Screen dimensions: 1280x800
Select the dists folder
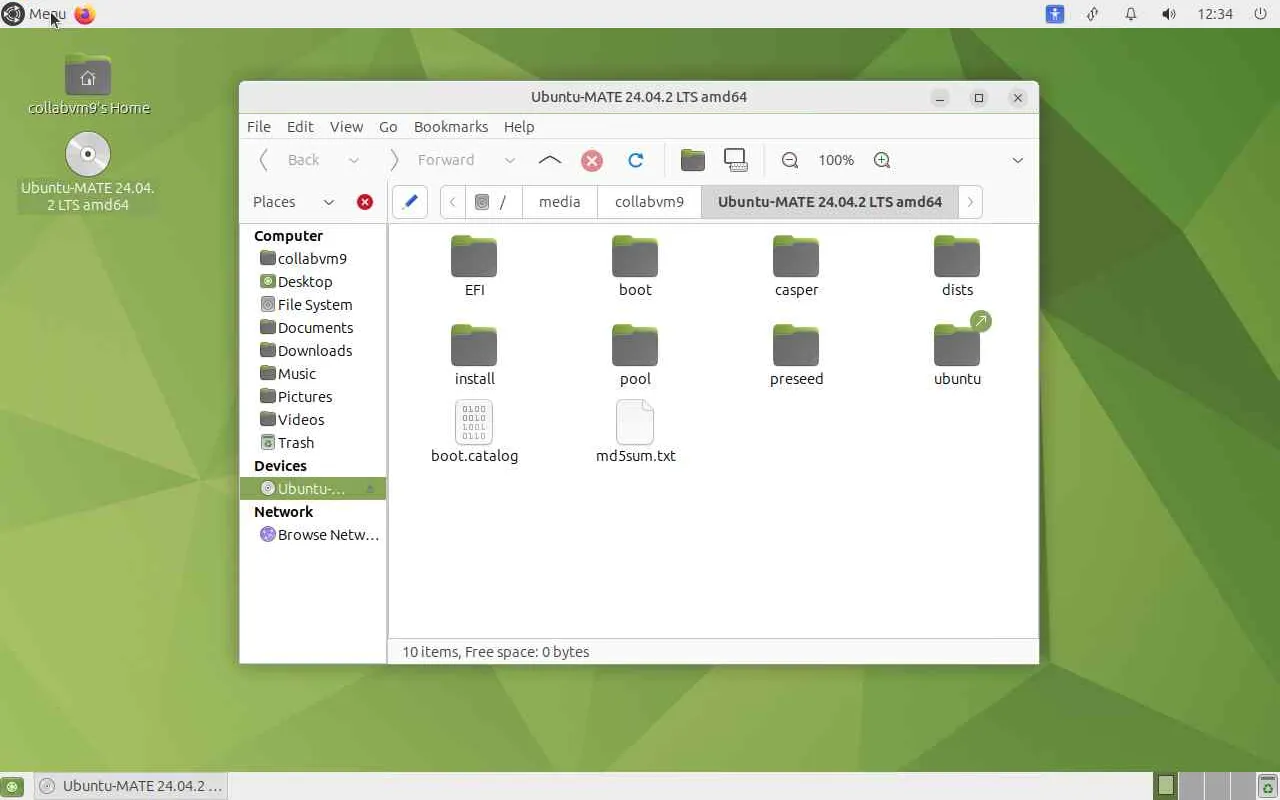coord(957,266)
